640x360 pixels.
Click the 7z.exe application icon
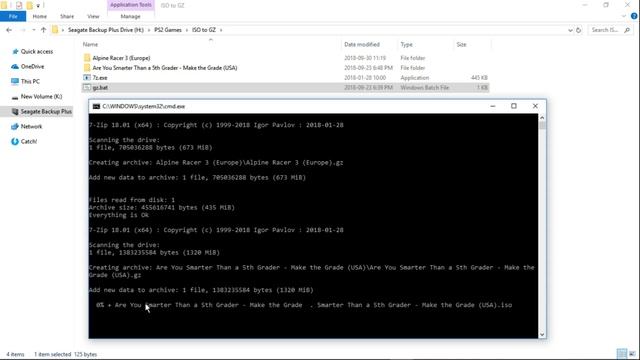coord(87,78)
